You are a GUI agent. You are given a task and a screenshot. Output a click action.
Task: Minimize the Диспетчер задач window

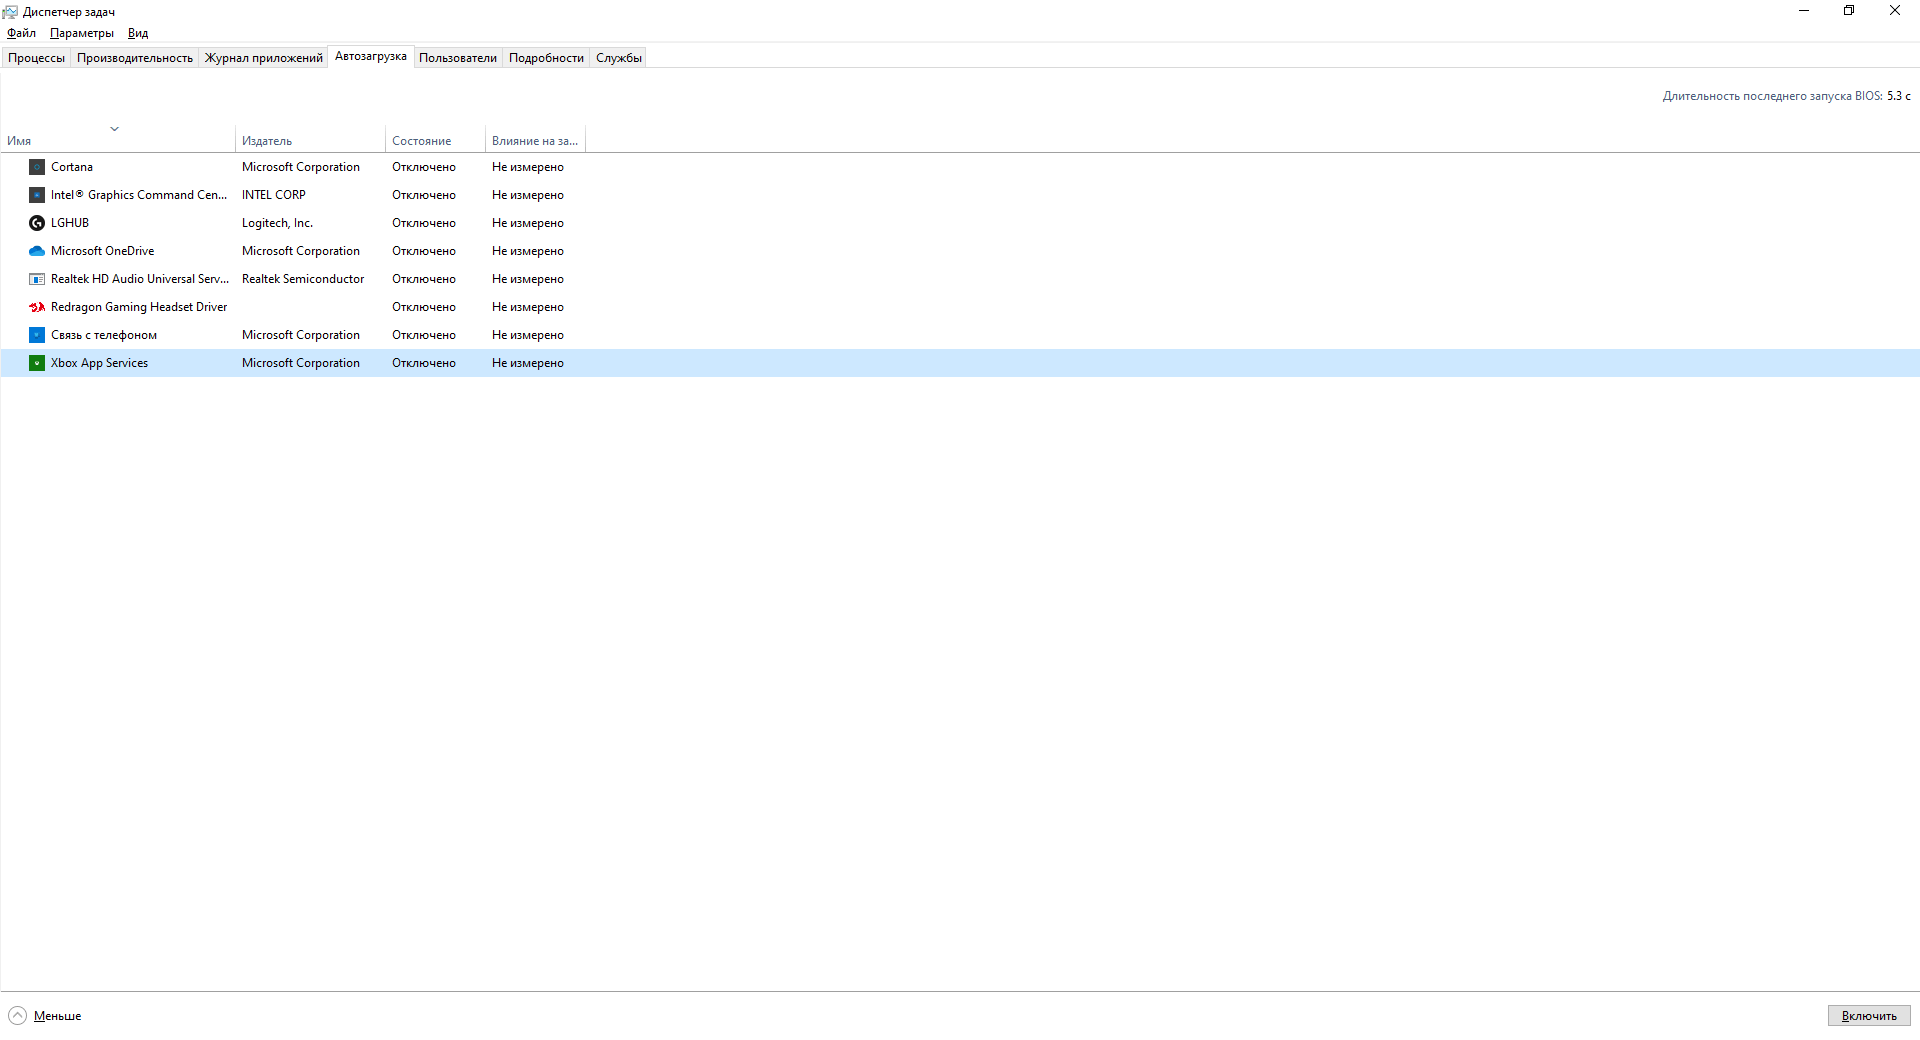tap(1804, 11)
